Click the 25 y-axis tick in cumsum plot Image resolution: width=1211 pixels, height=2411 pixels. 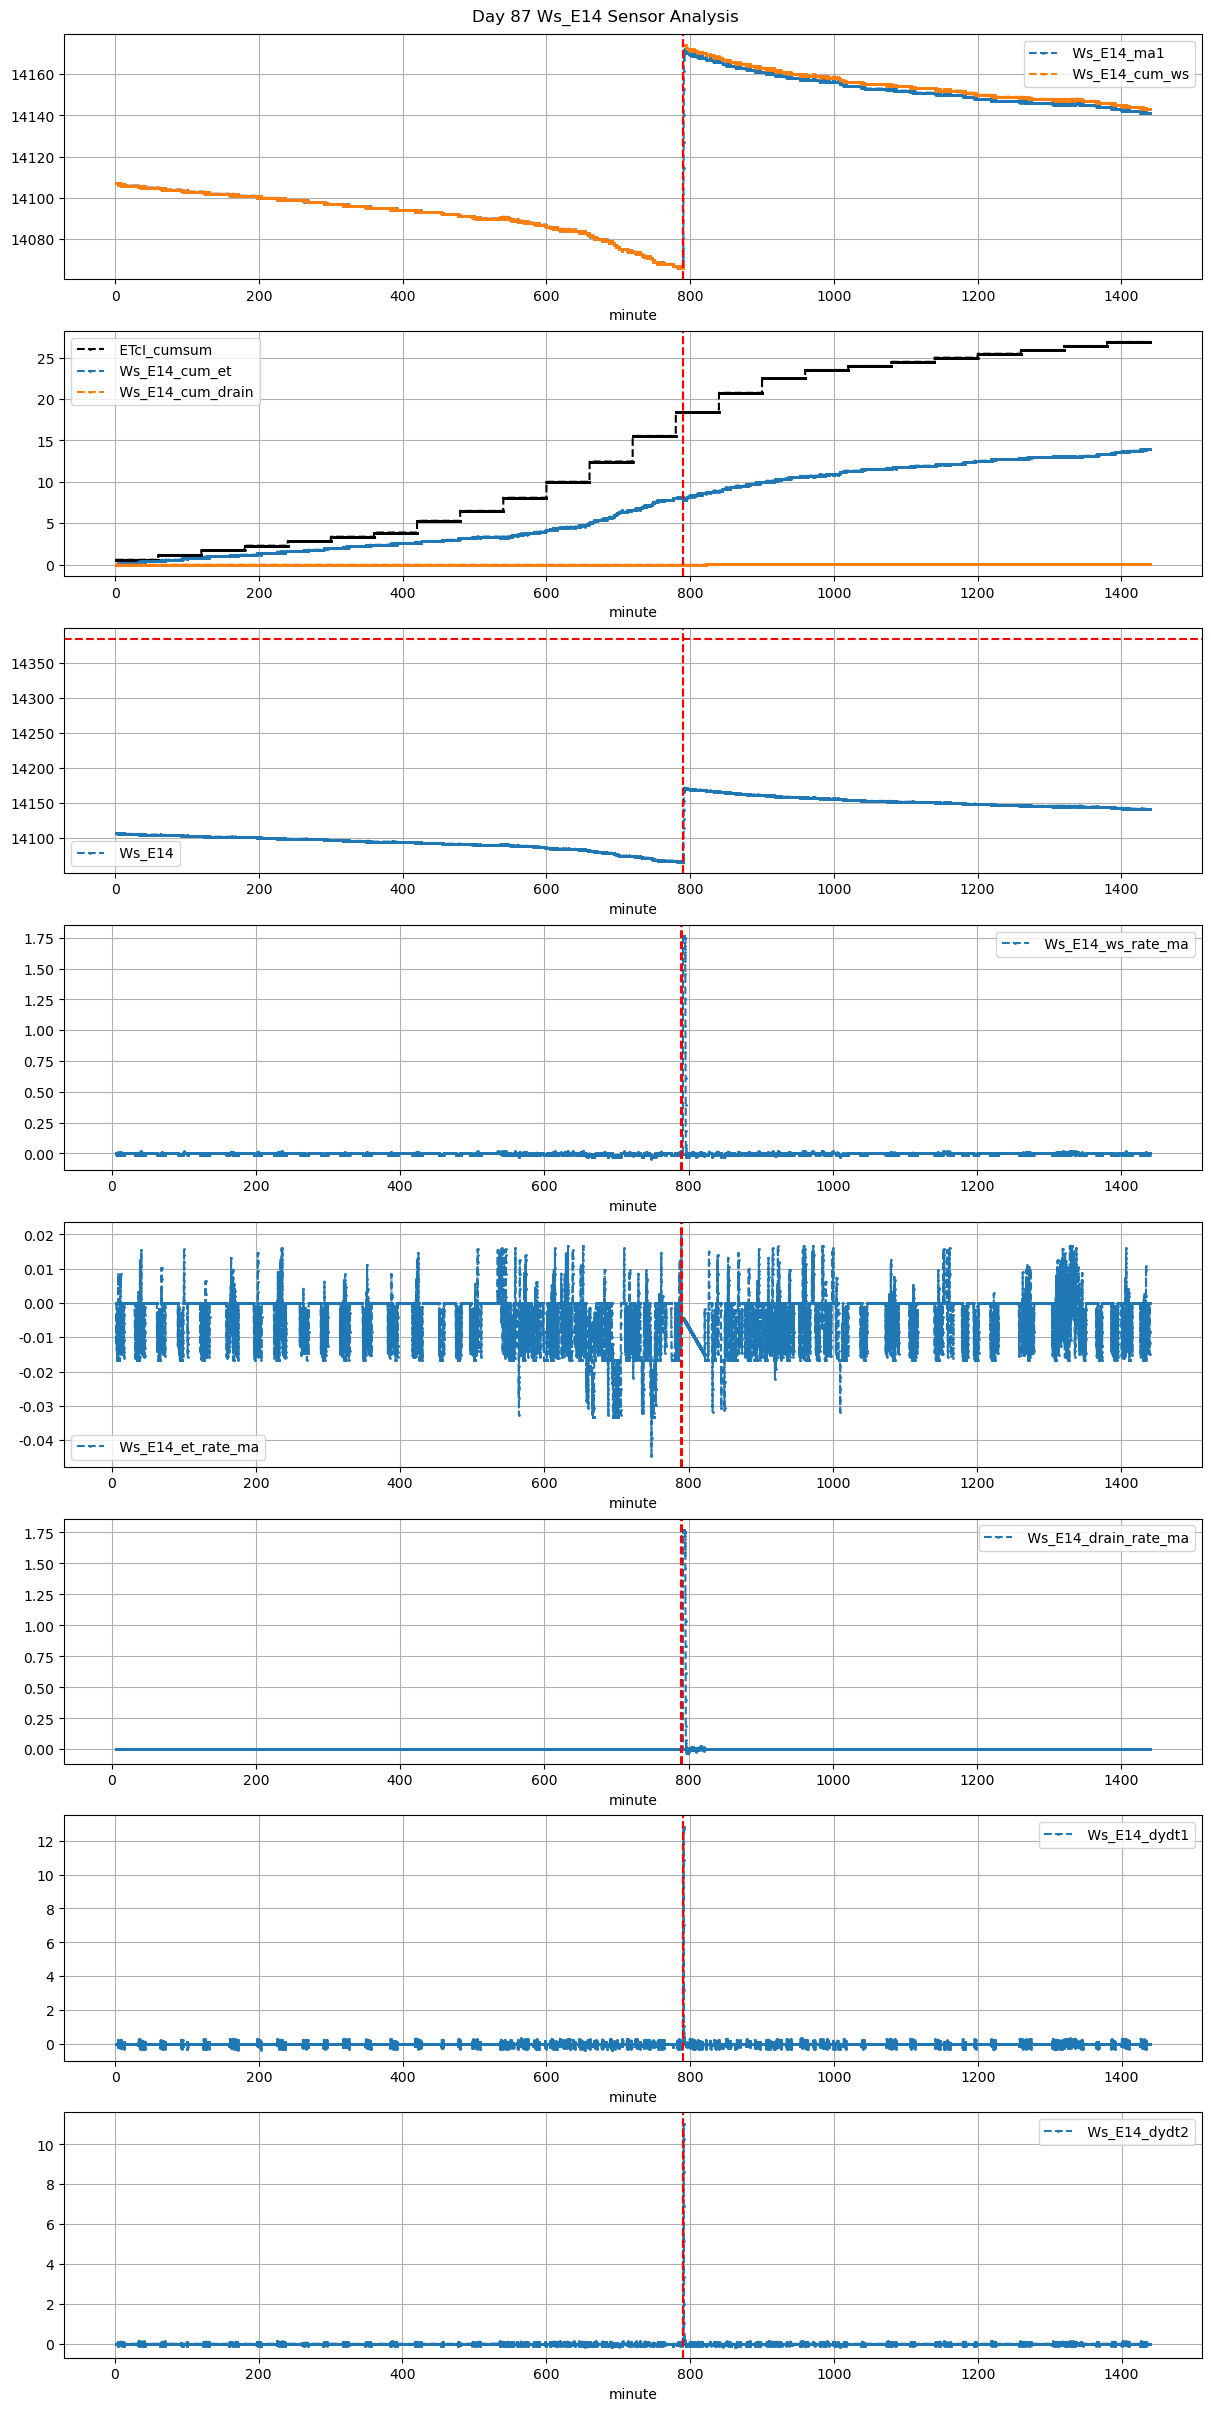click(45, 359)
